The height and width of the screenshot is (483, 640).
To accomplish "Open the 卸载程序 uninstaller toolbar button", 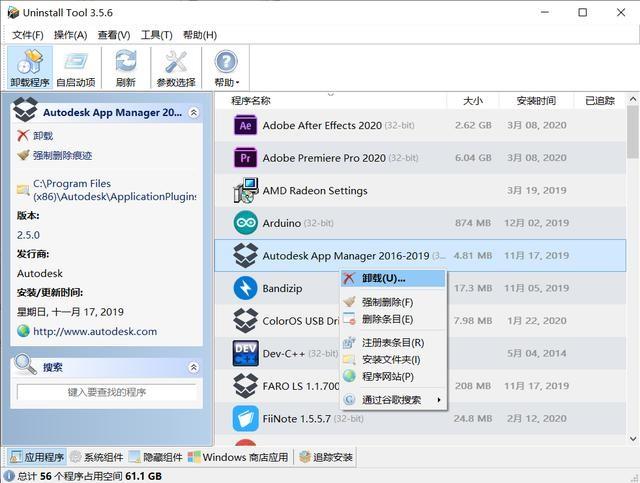I will tap(30, 67).
